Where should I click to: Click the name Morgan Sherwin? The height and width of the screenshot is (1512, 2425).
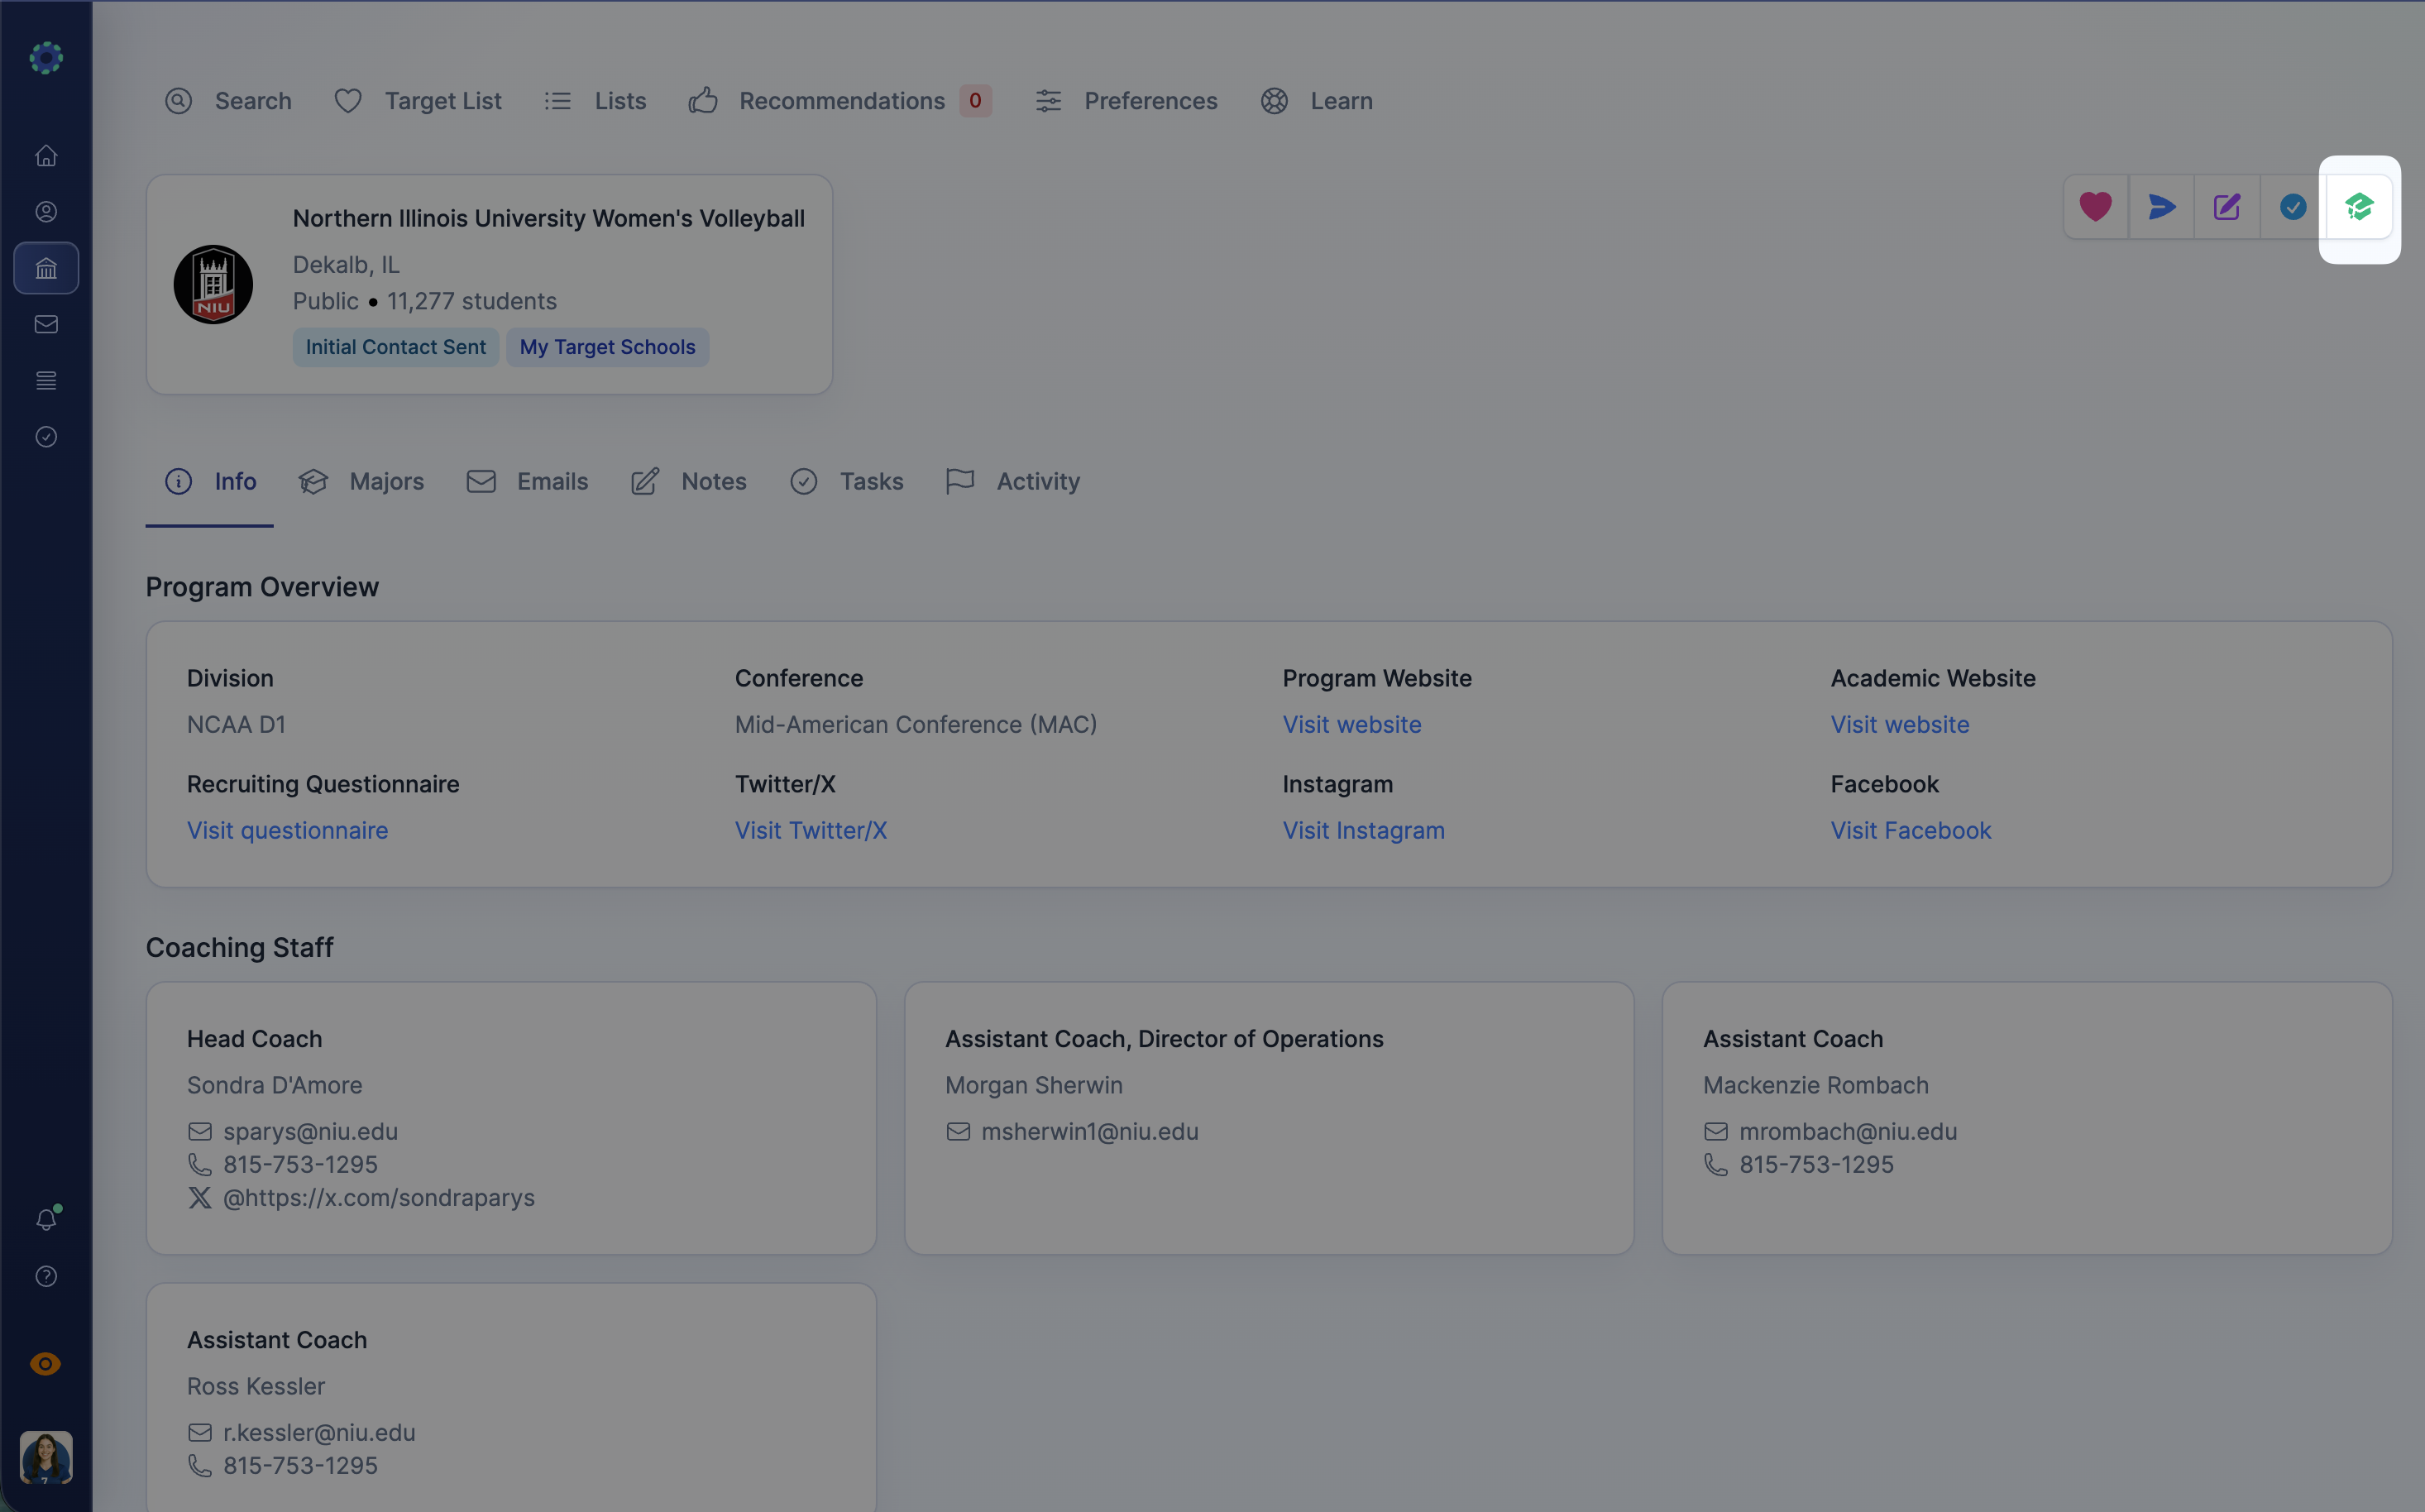tap(1034, 1085)
